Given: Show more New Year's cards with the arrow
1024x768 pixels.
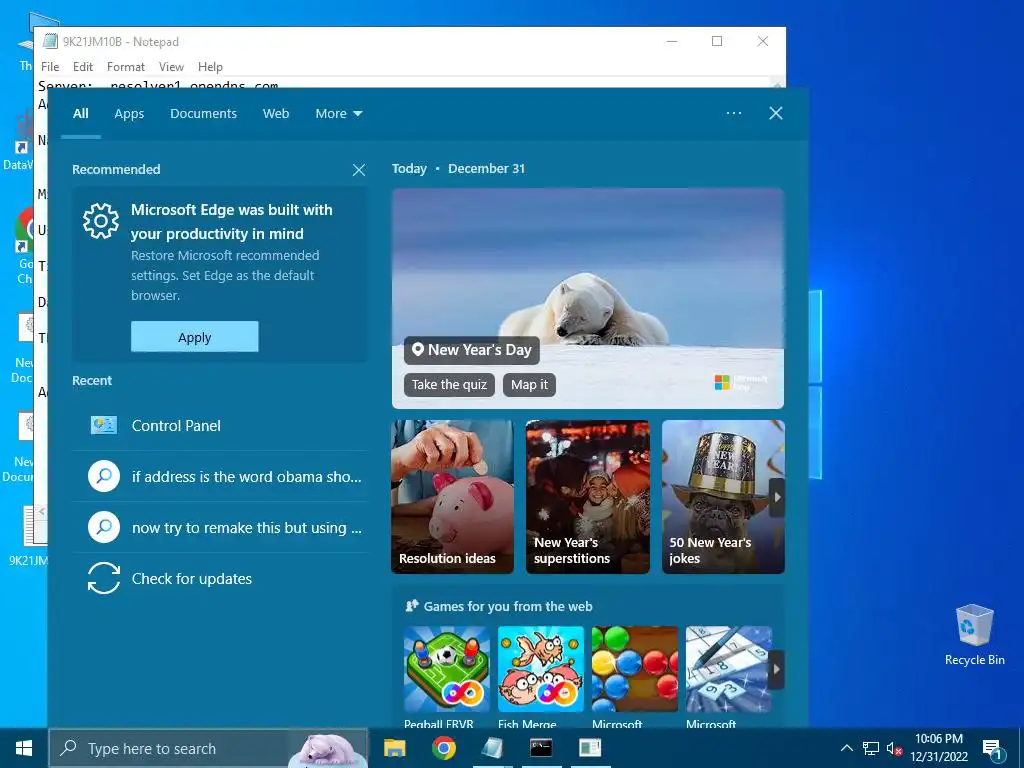Looking at the screenshot, I should pos(776,497).
